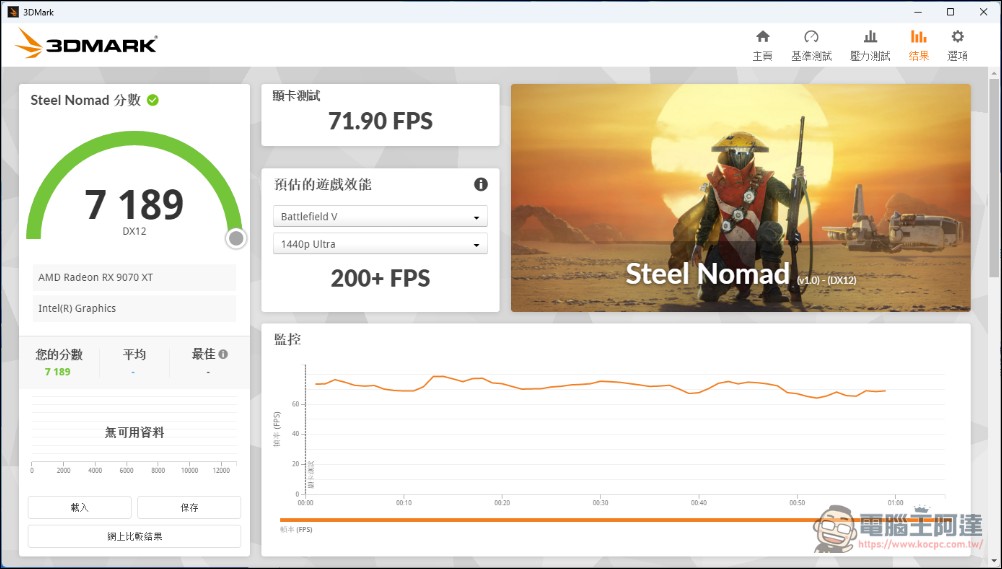Click the vertical scrollbar on the right

point(995,176)
